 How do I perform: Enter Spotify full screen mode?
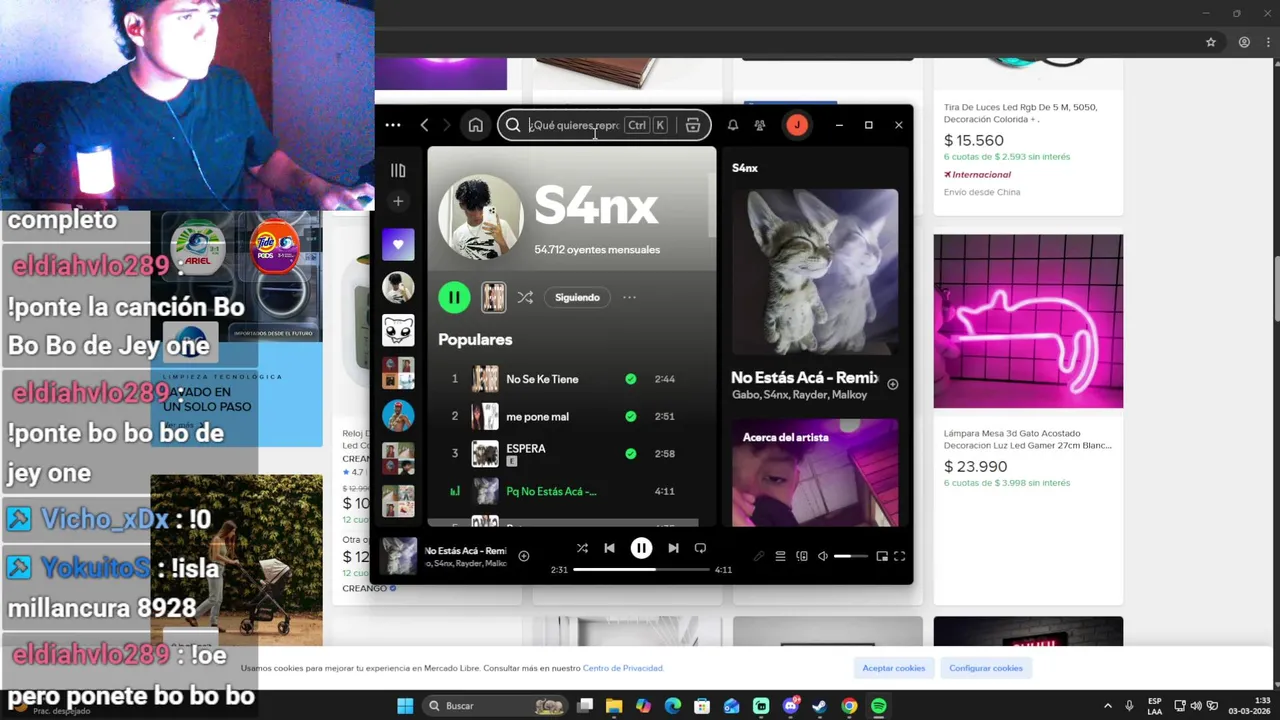[x=899, y=556]
